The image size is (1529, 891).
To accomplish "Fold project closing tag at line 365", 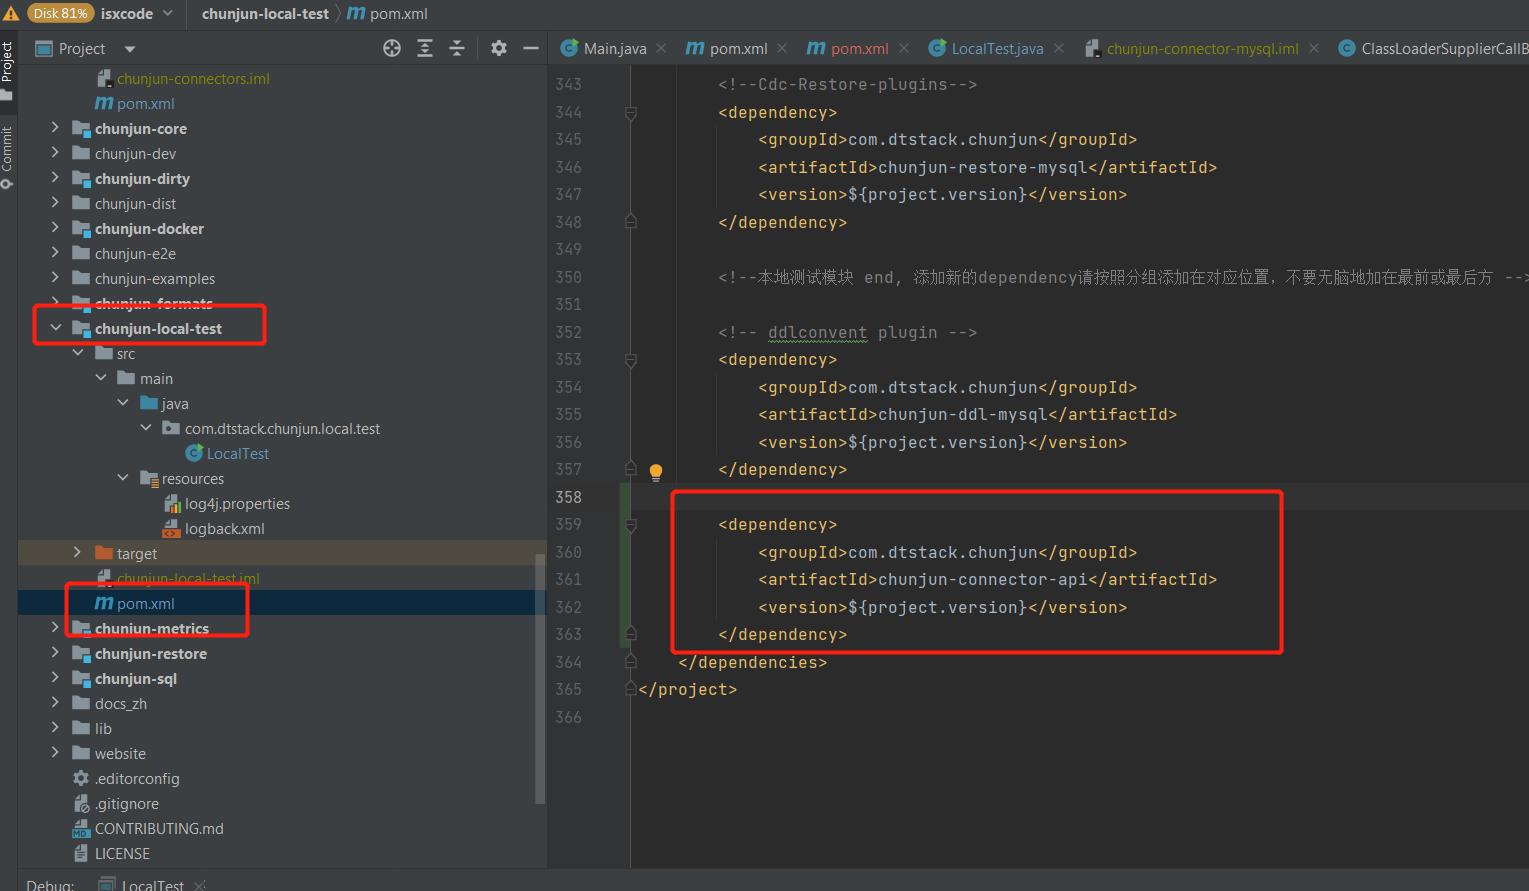I will pyautogui.click(x=631, y=690).
